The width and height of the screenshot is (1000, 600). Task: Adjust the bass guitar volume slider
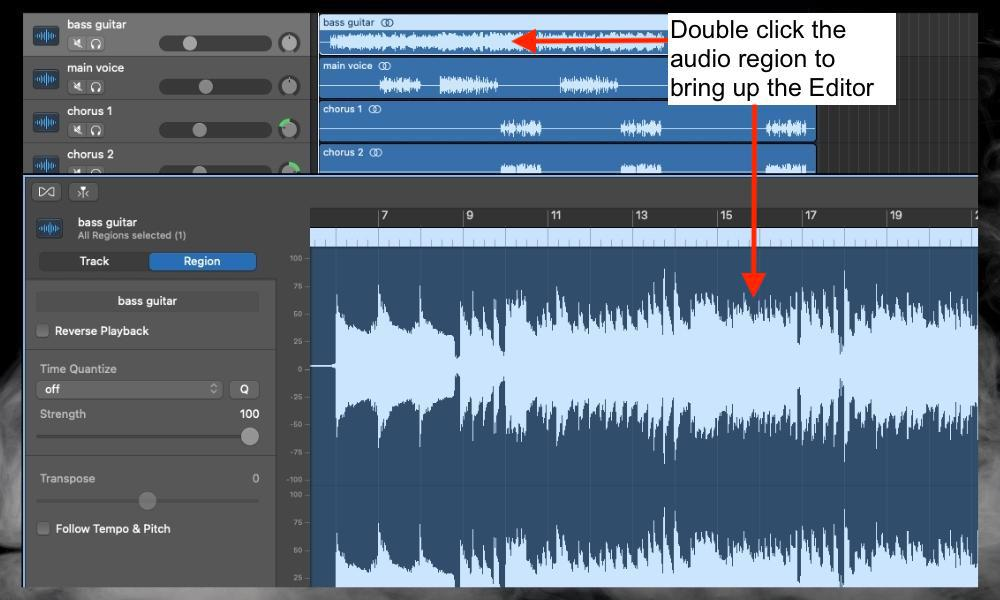[215, 43]
